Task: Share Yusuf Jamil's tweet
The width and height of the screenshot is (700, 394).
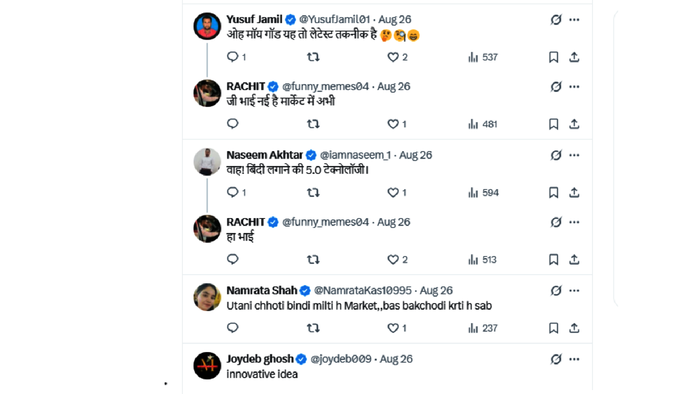Action: (x=574, y=57)
